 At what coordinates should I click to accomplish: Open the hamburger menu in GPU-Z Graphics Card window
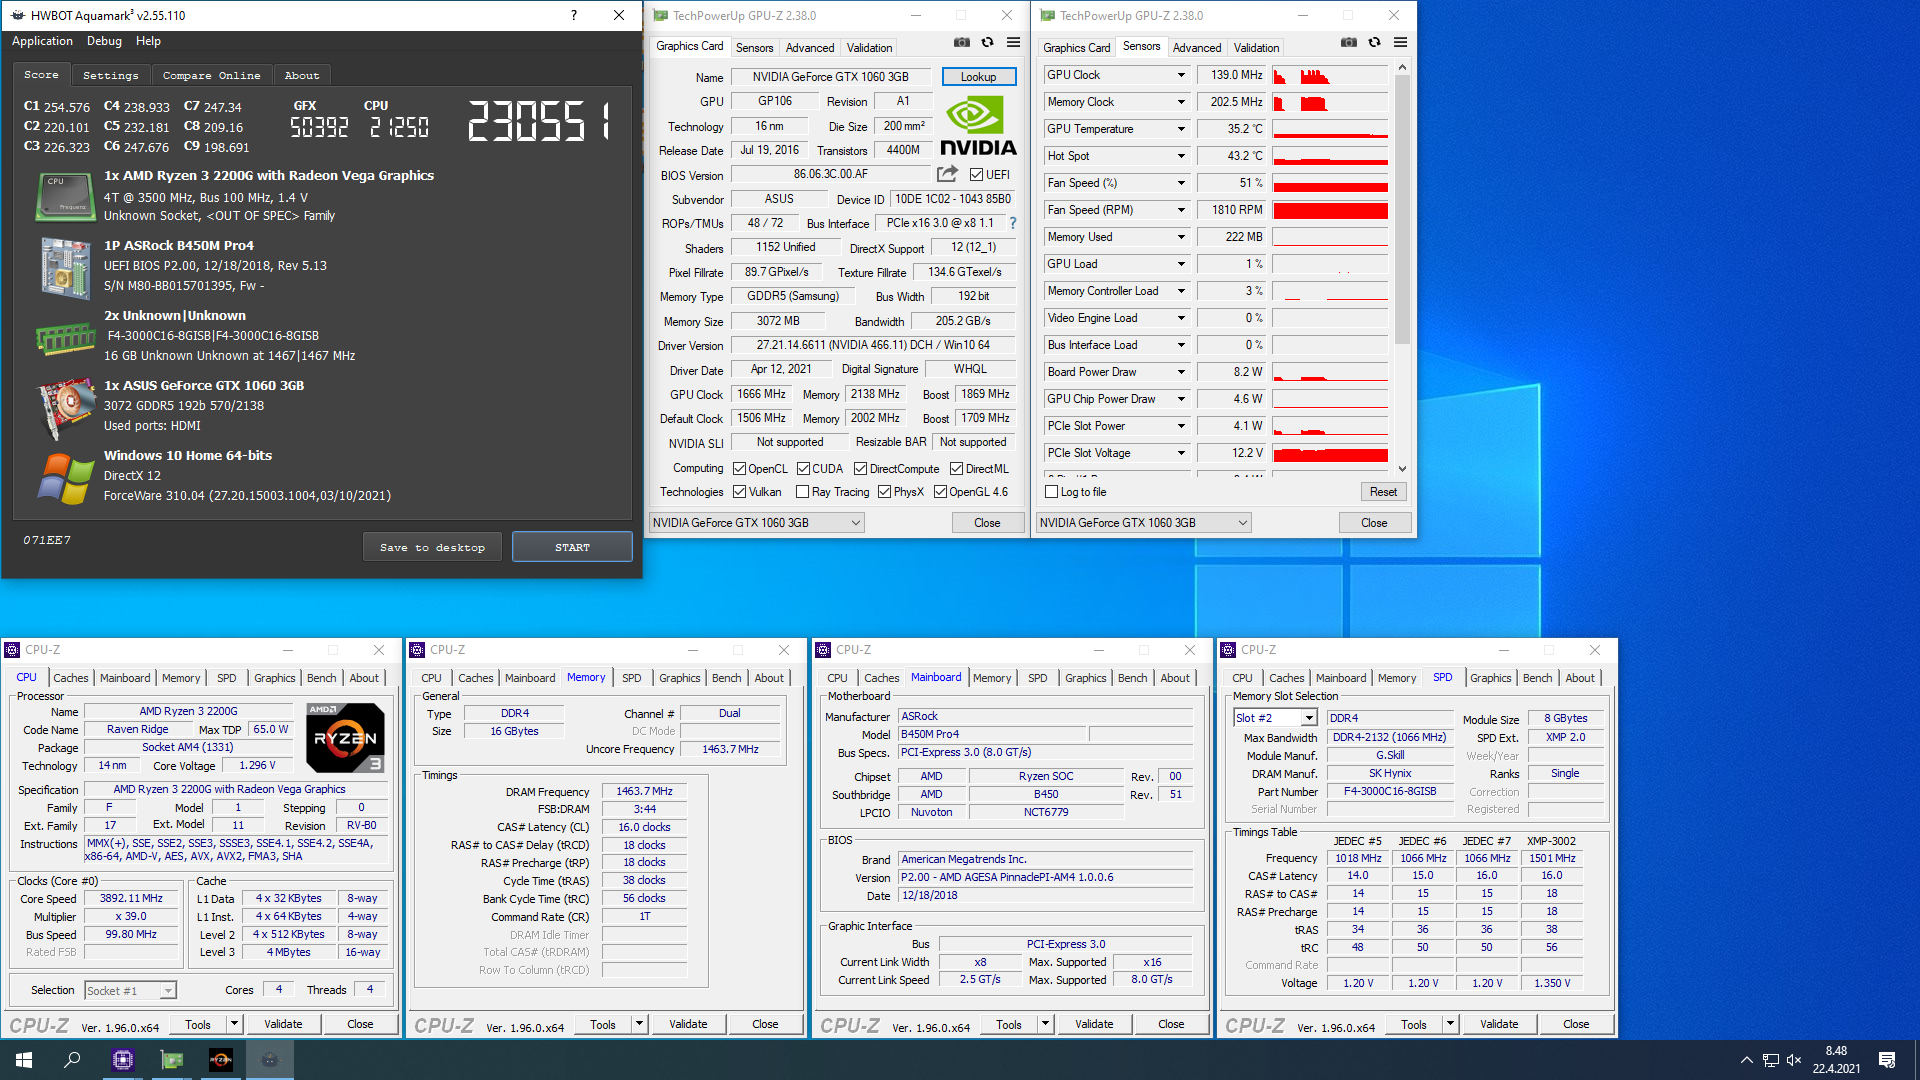1013,42
